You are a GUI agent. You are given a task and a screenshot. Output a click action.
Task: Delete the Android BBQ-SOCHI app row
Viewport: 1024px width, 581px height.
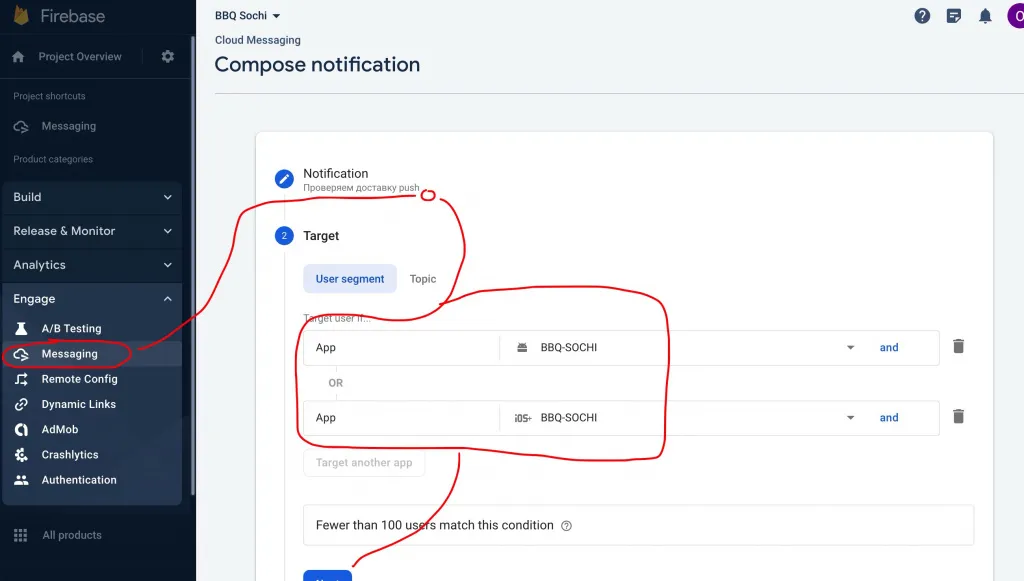click(x=958, y=347)
